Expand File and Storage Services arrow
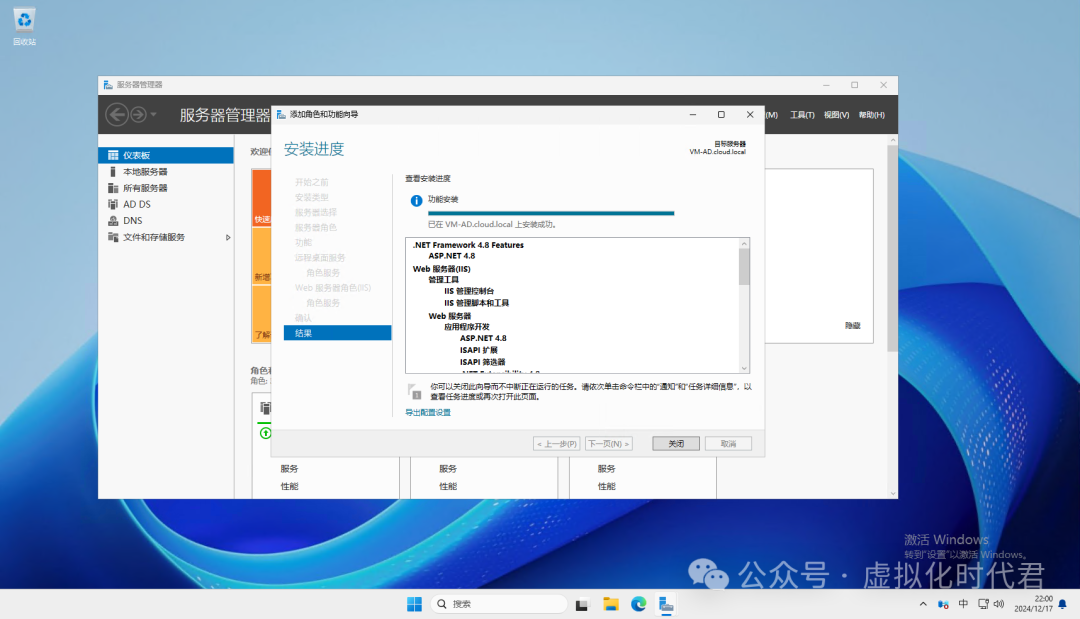The width and height of the screenshot is (1080, 619). click(x=228, y=237)
